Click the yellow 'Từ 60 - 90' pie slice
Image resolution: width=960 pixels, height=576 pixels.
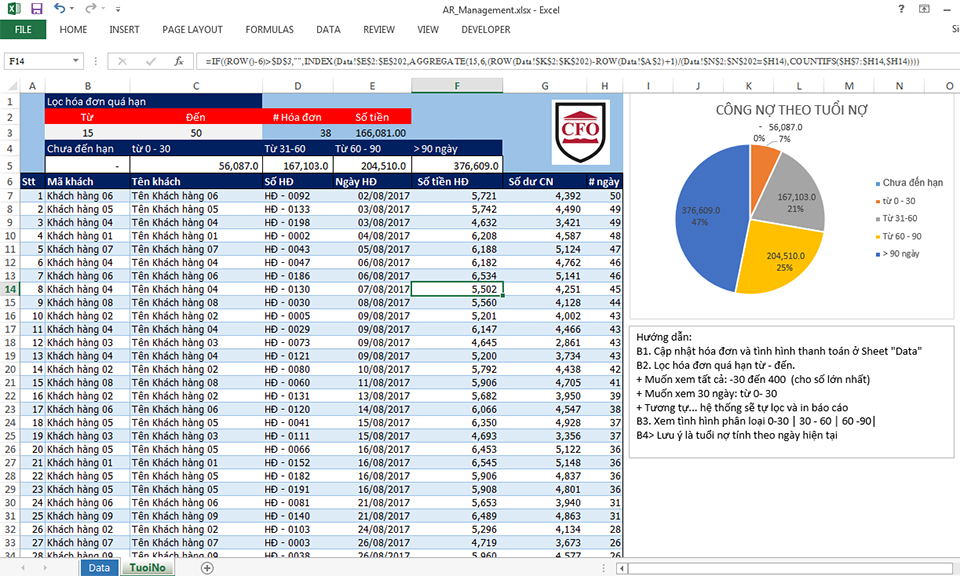(775, 260)
